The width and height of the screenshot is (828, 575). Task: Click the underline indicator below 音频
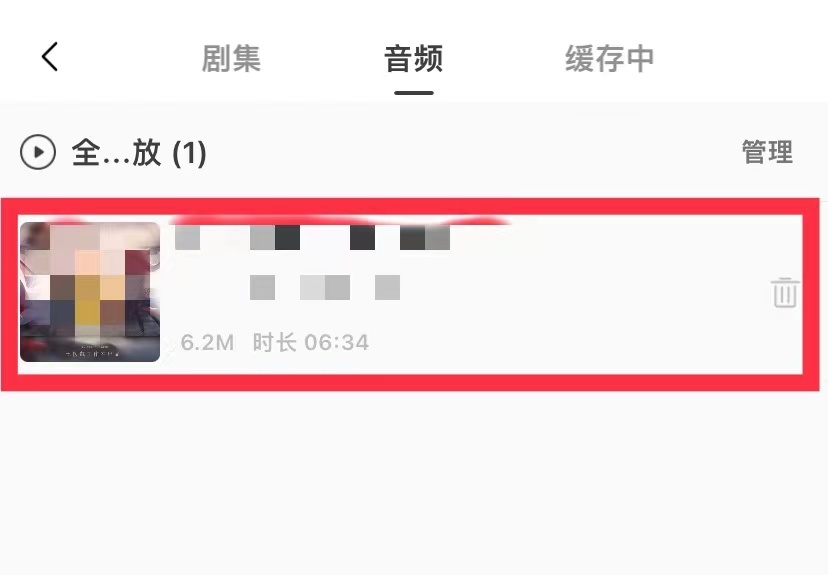coord(414,93)
